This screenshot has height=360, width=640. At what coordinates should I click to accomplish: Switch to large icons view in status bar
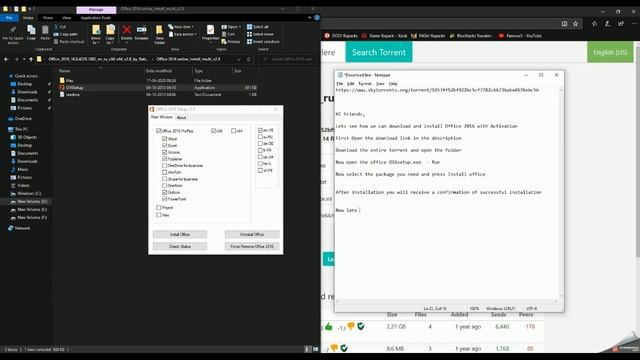[x=315, y=349]
